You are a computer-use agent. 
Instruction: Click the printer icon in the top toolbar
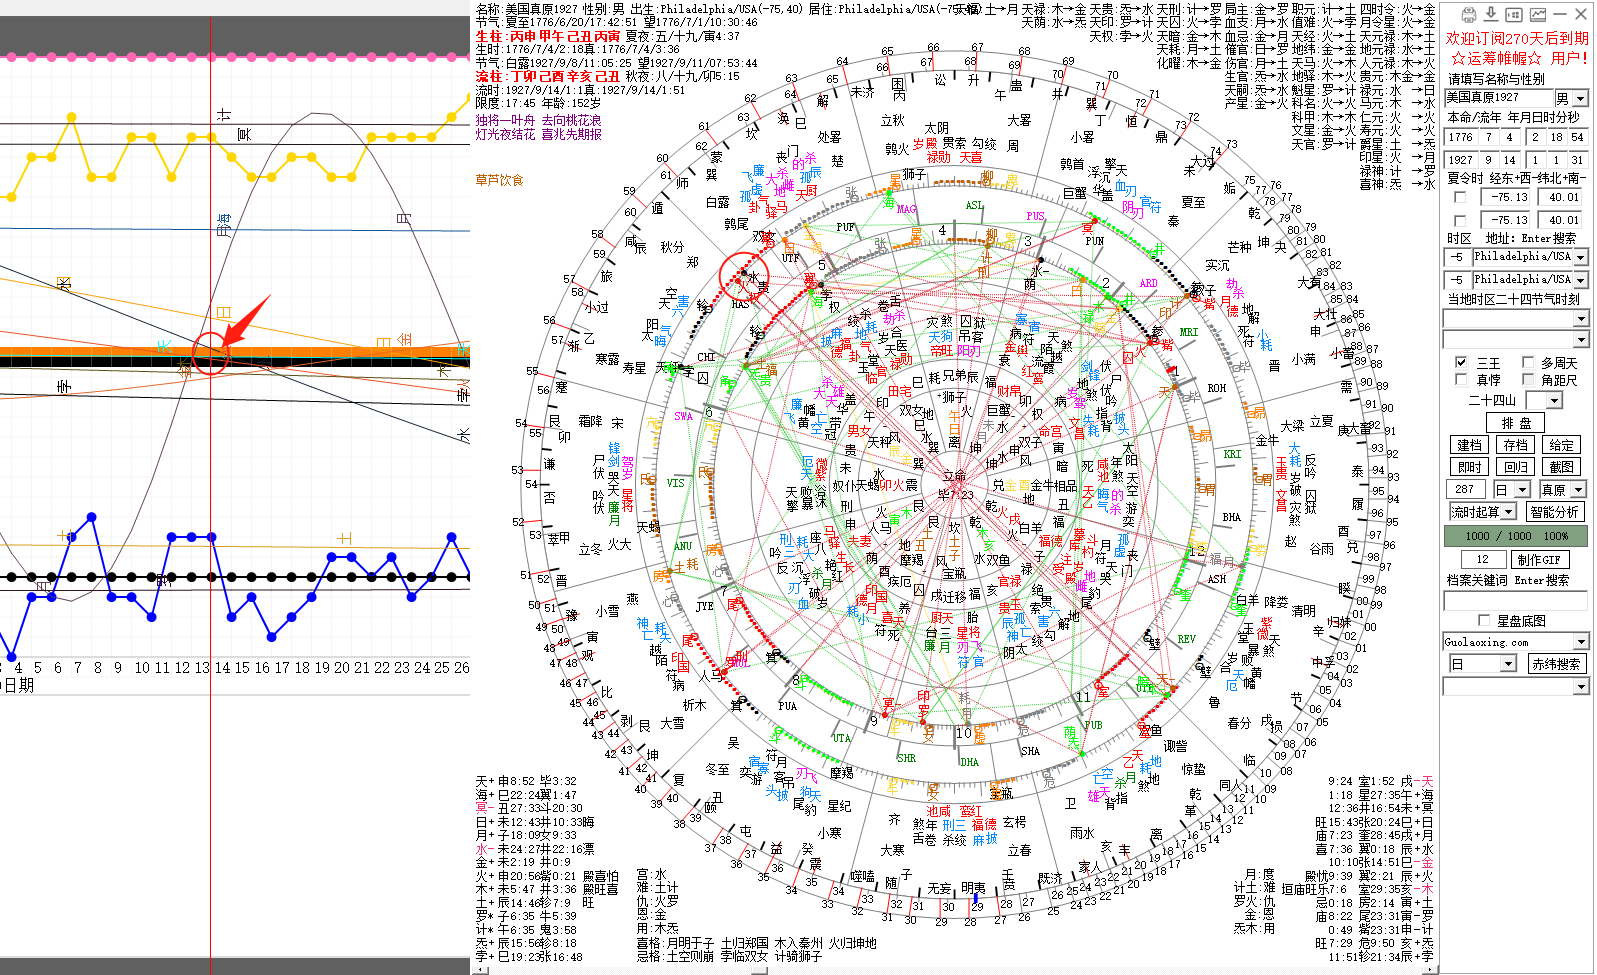(1468, 14)
